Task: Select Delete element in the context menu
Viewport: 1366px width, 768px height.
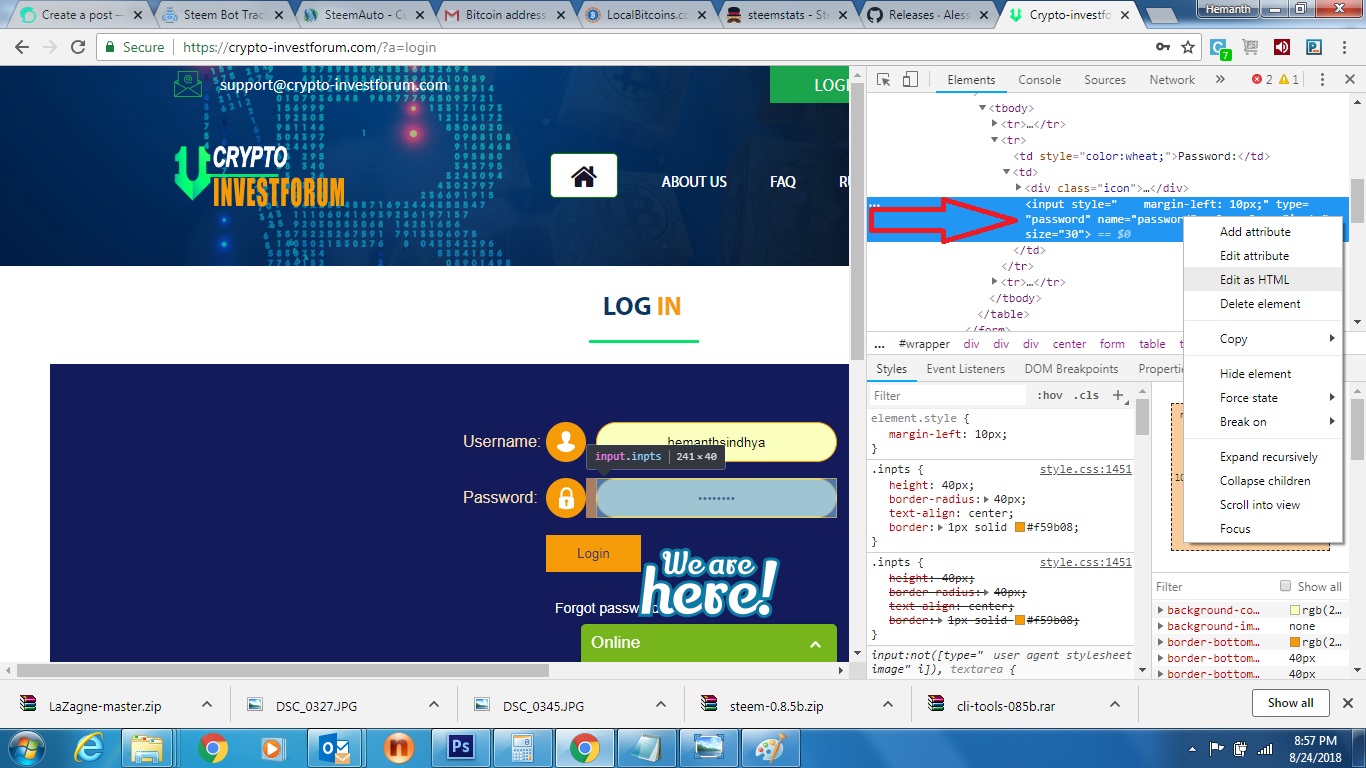Action: click(1262, 304)
